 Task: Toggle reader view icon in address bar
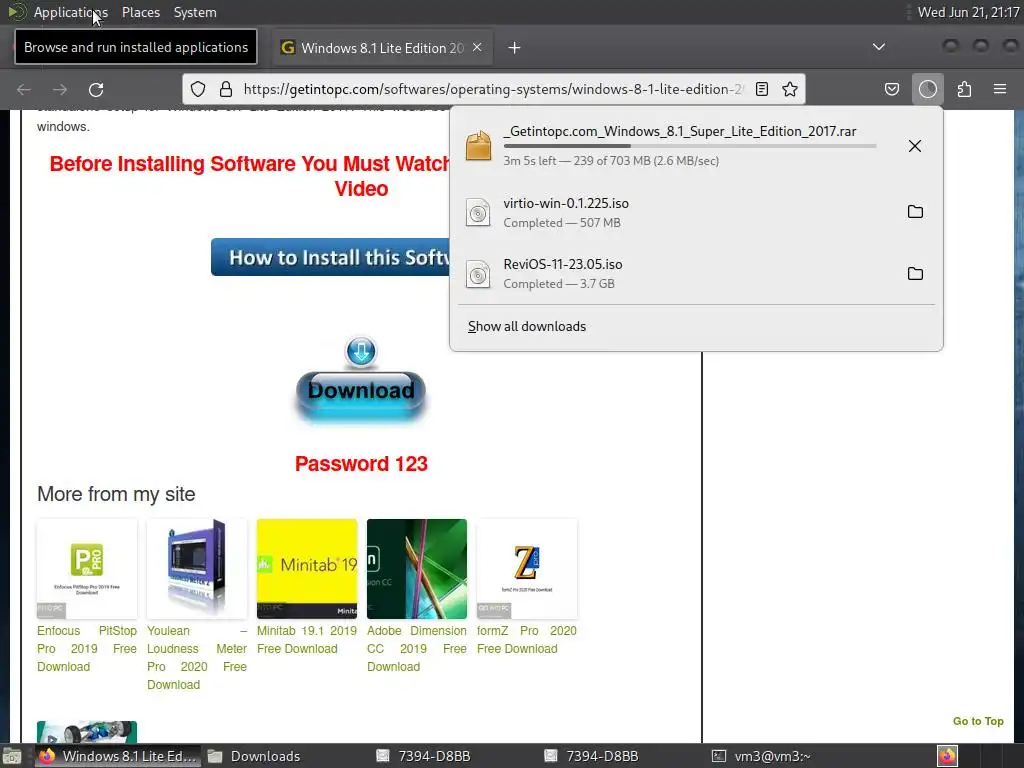[x=761, y=89]
